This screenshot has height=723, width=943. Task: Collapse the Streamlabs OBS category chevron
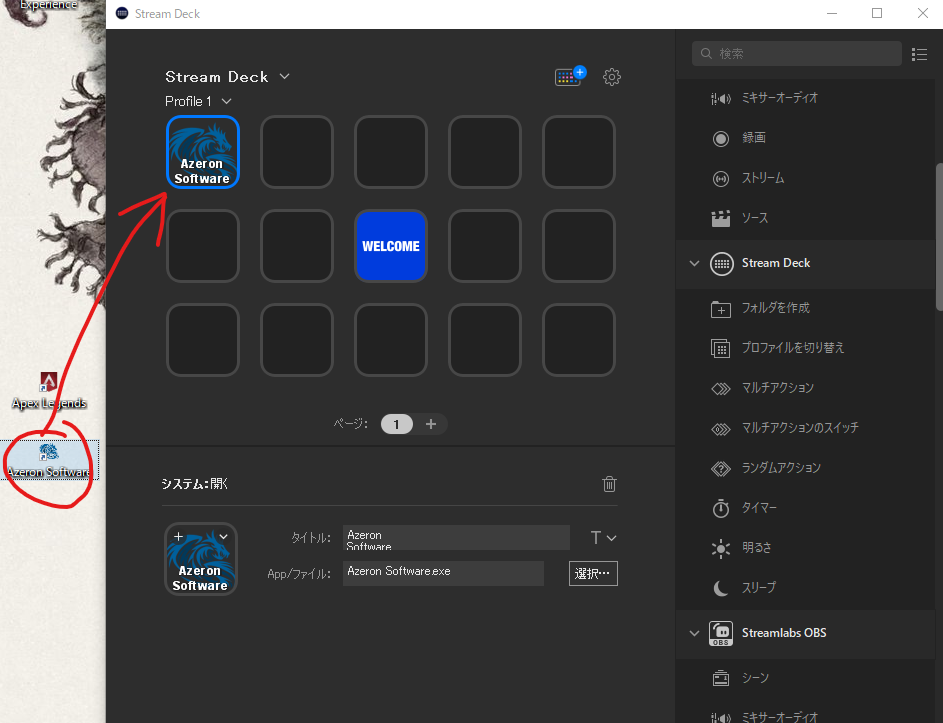694,633
